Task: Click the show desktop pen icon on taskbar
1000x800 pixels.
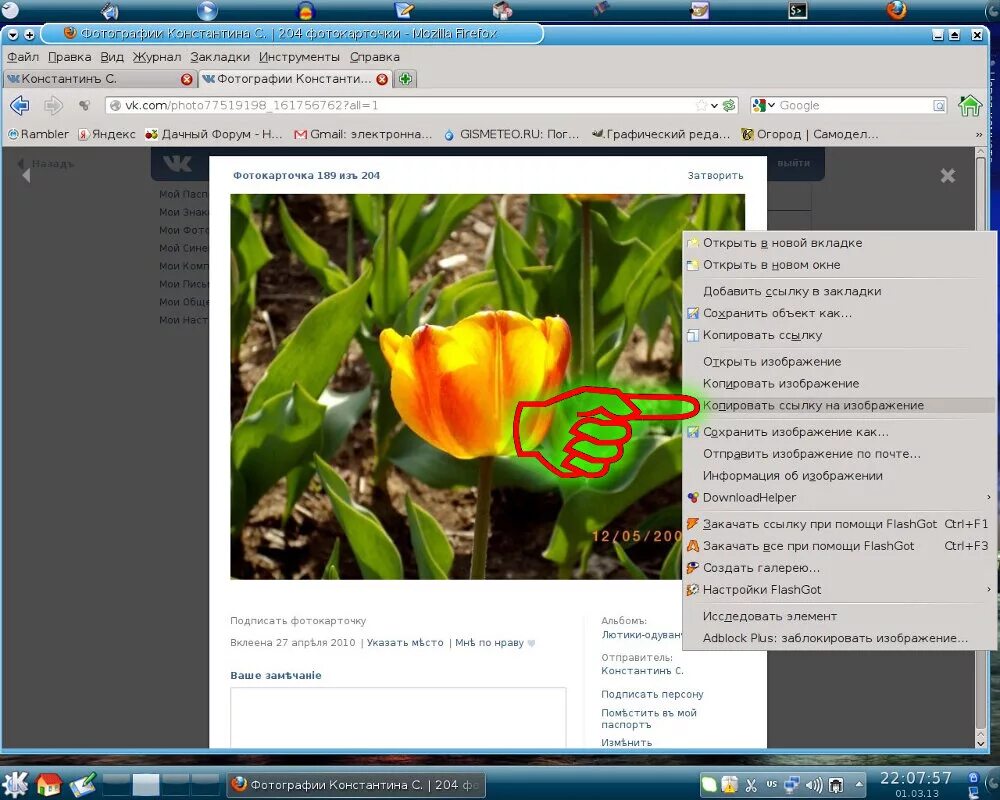Action: coord(82,784)
